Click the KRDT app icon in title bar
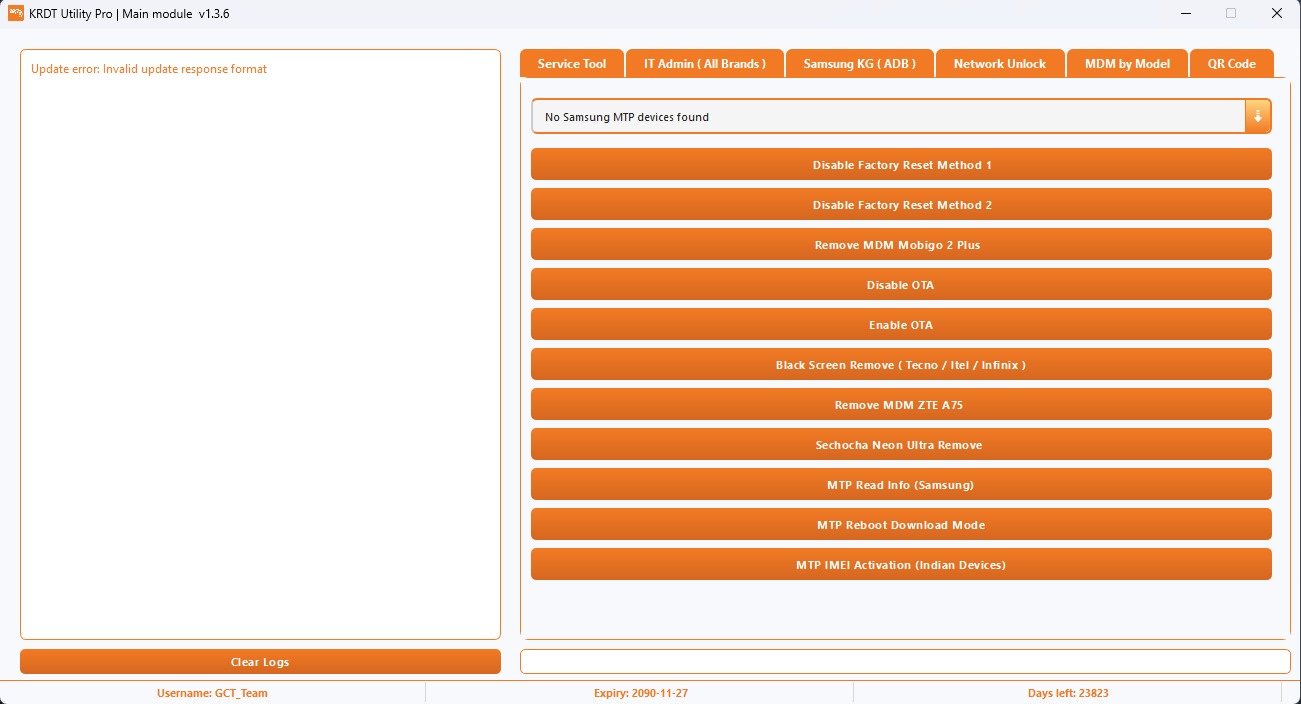 coord(16,13)
